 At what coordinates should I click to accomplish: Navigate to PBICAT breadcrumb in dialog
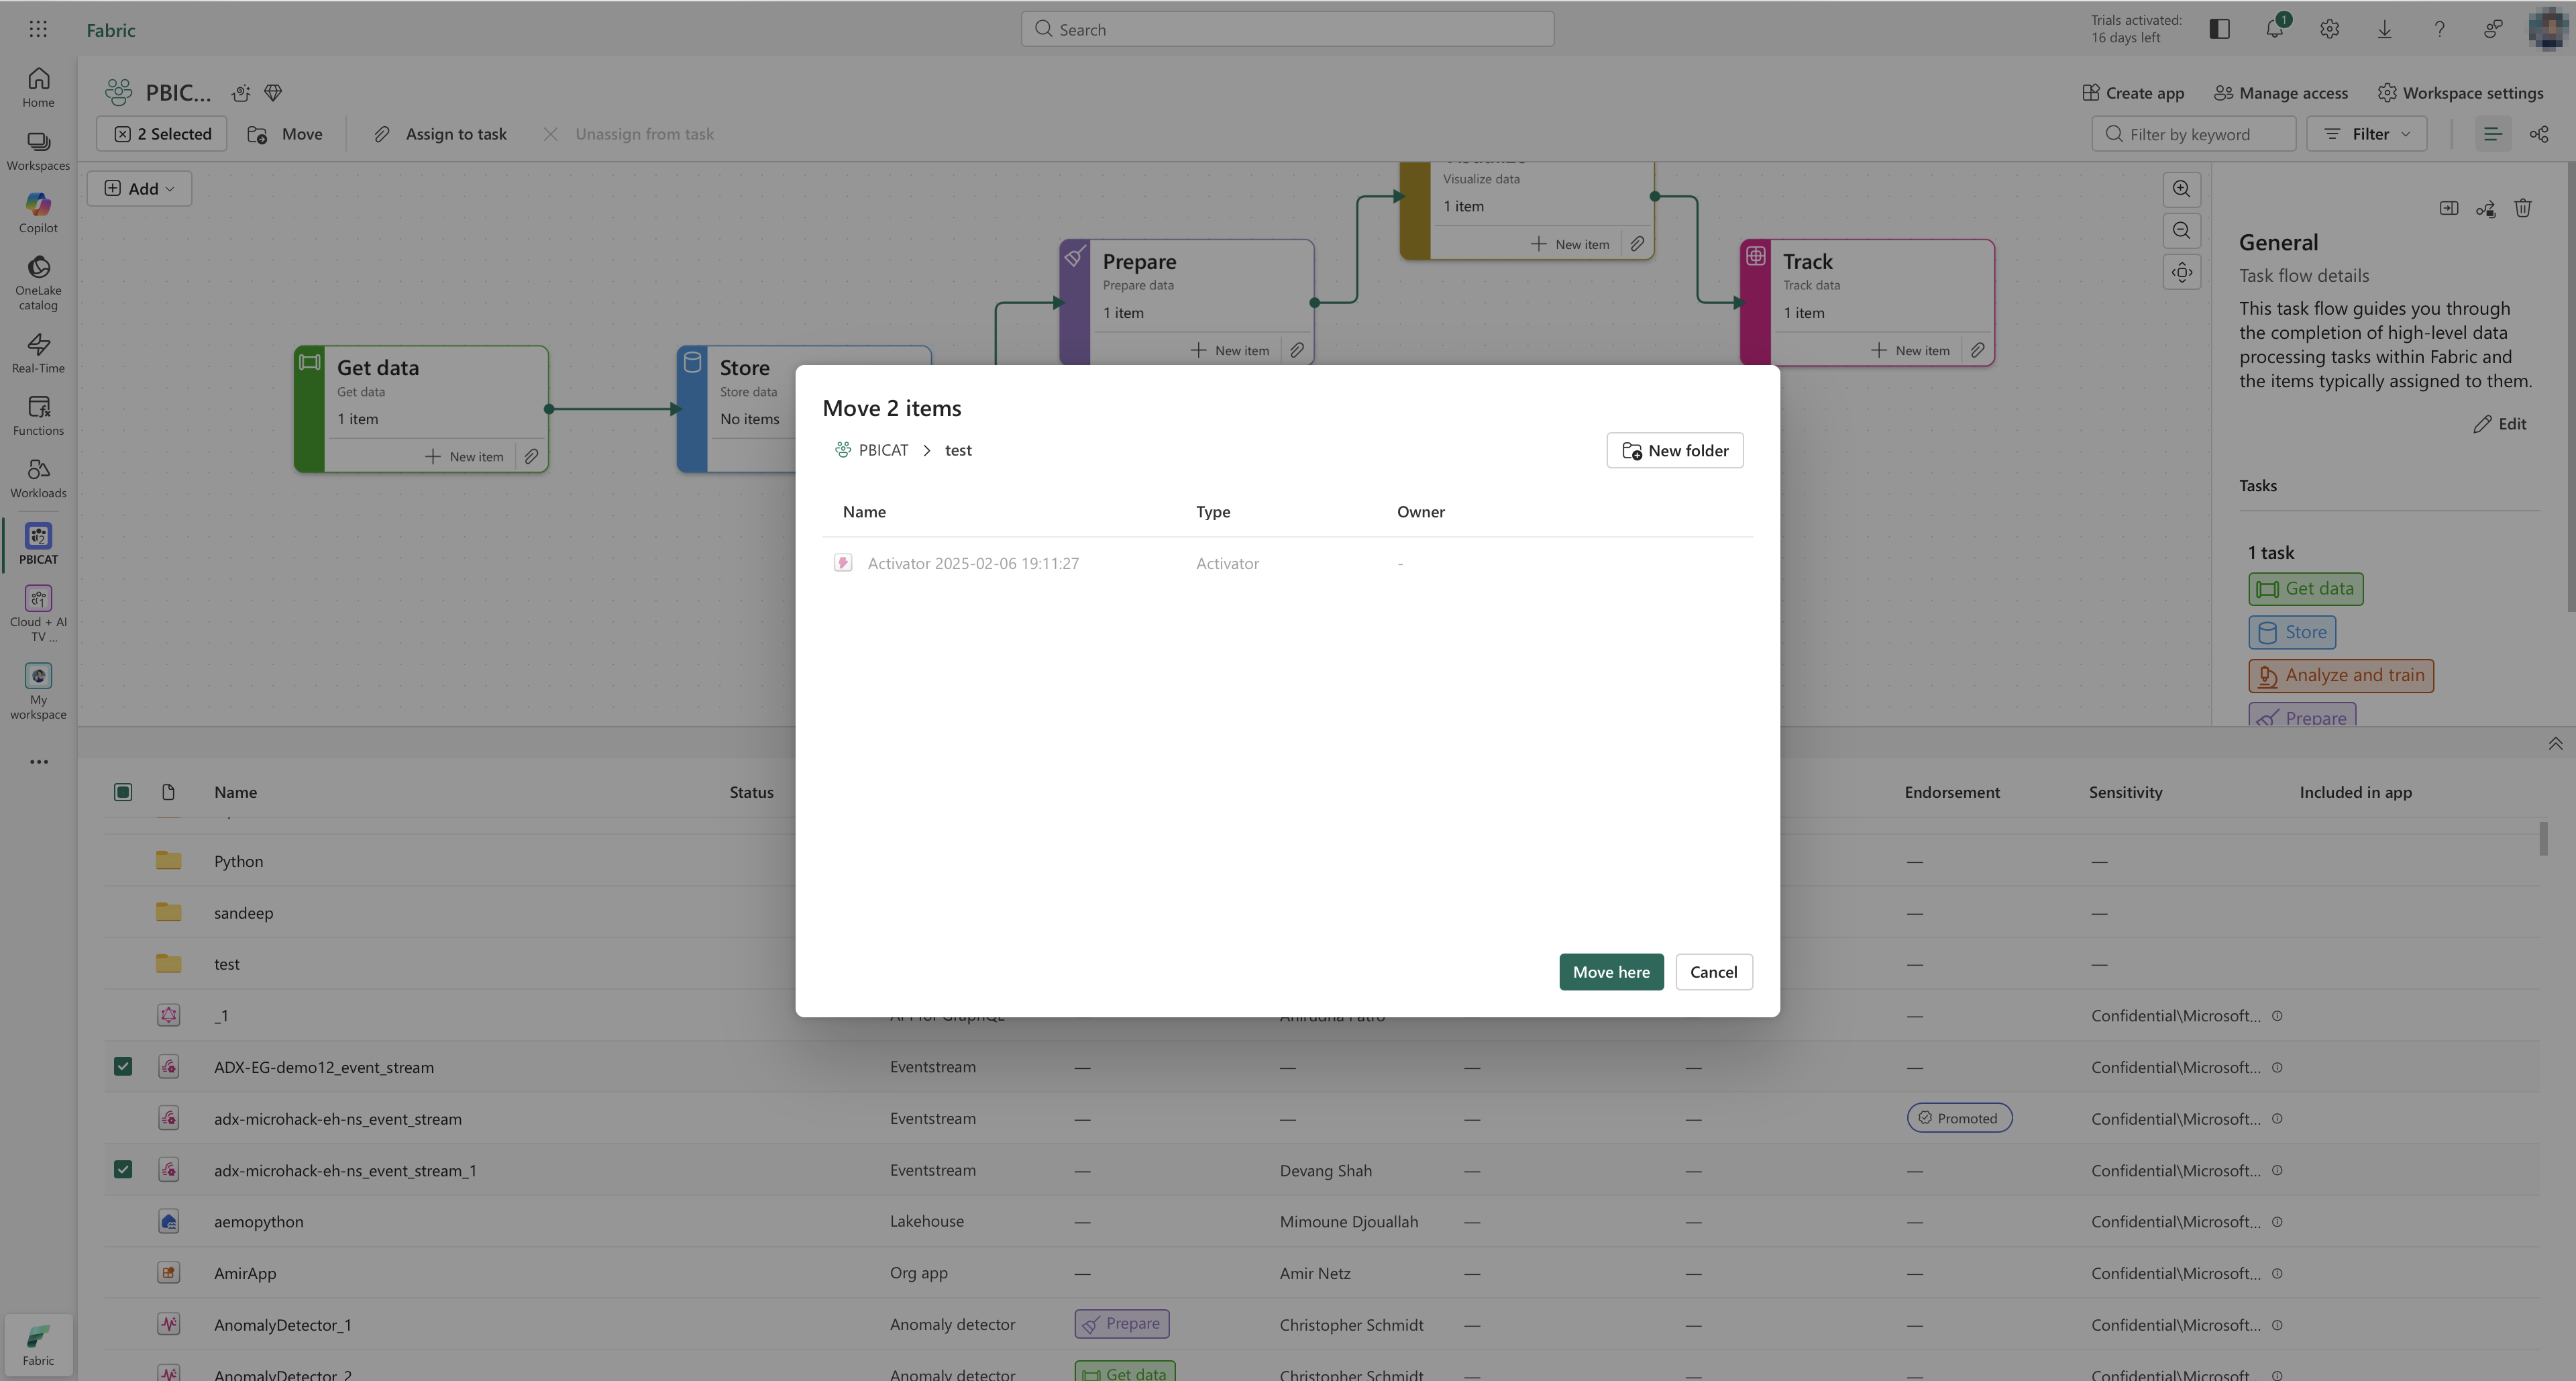(x=871, y=450)
